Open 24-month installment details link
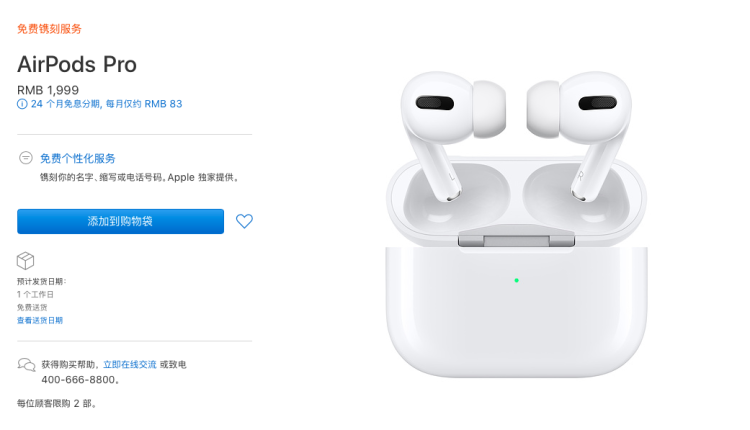This screenshot has height=430, width=750. (x=107, y=104)
